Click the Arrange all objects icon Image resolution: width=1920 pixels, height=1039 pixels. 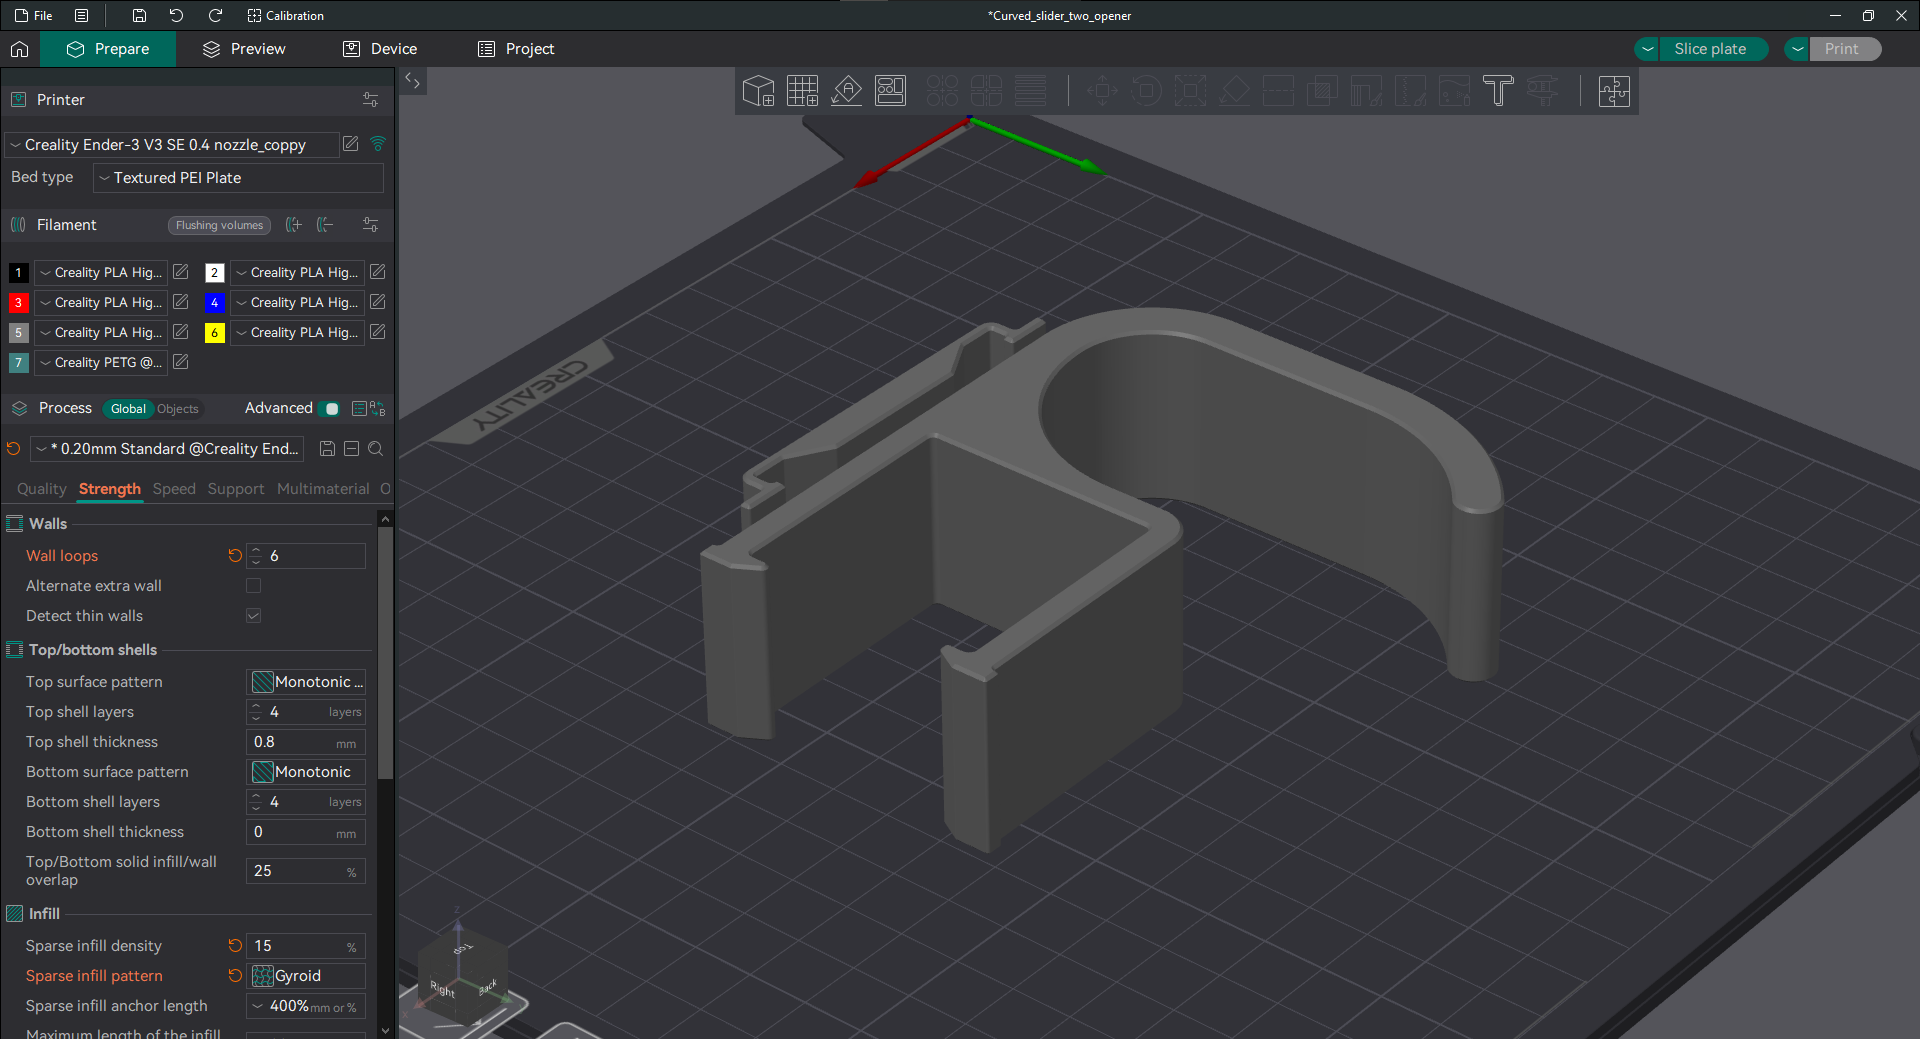[x=890, y=91]
